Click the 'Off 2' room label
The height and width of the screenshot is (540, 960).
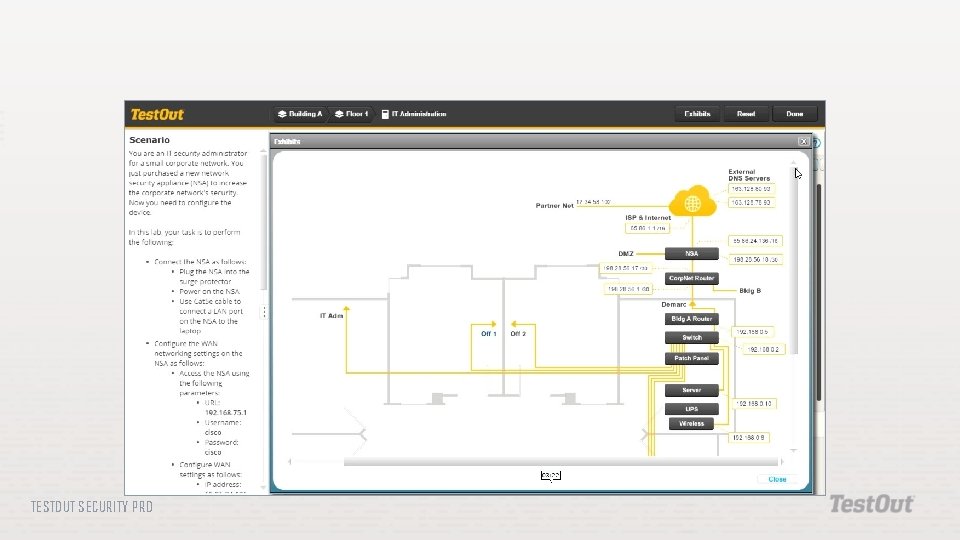click(518, 334)
